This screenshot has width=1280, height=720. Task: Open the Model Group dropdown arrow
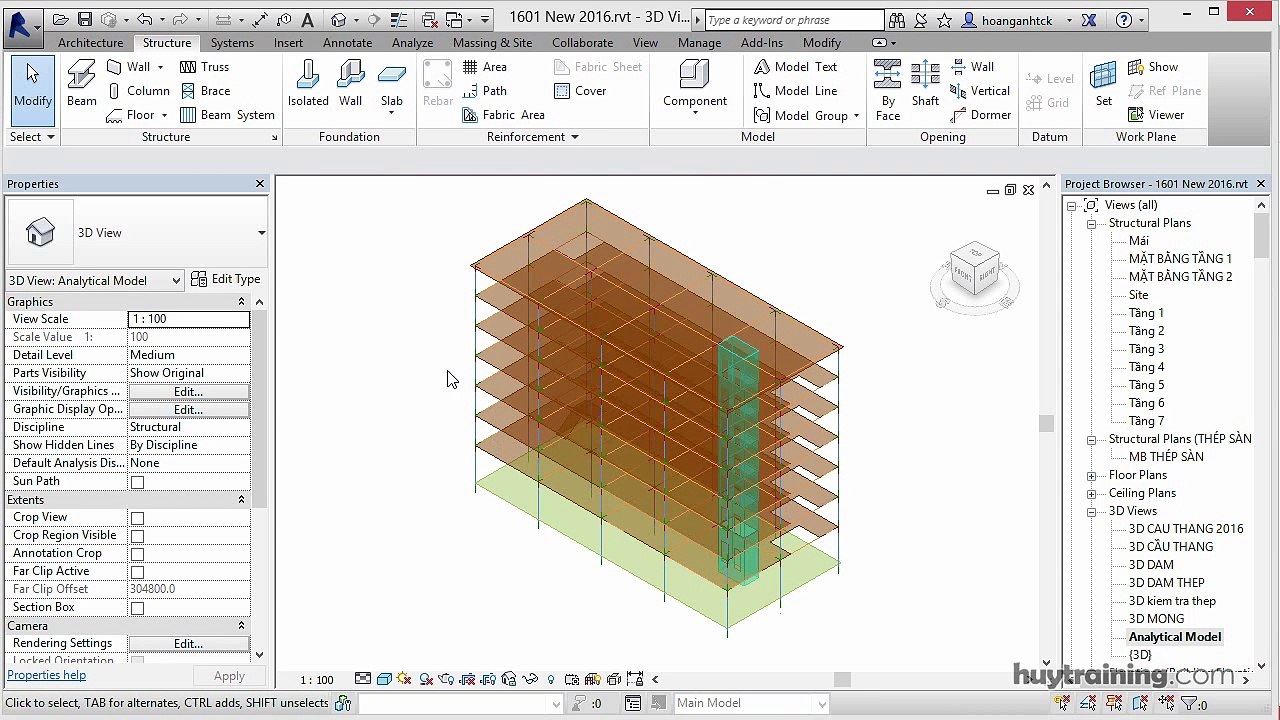(x=856, y=116)
